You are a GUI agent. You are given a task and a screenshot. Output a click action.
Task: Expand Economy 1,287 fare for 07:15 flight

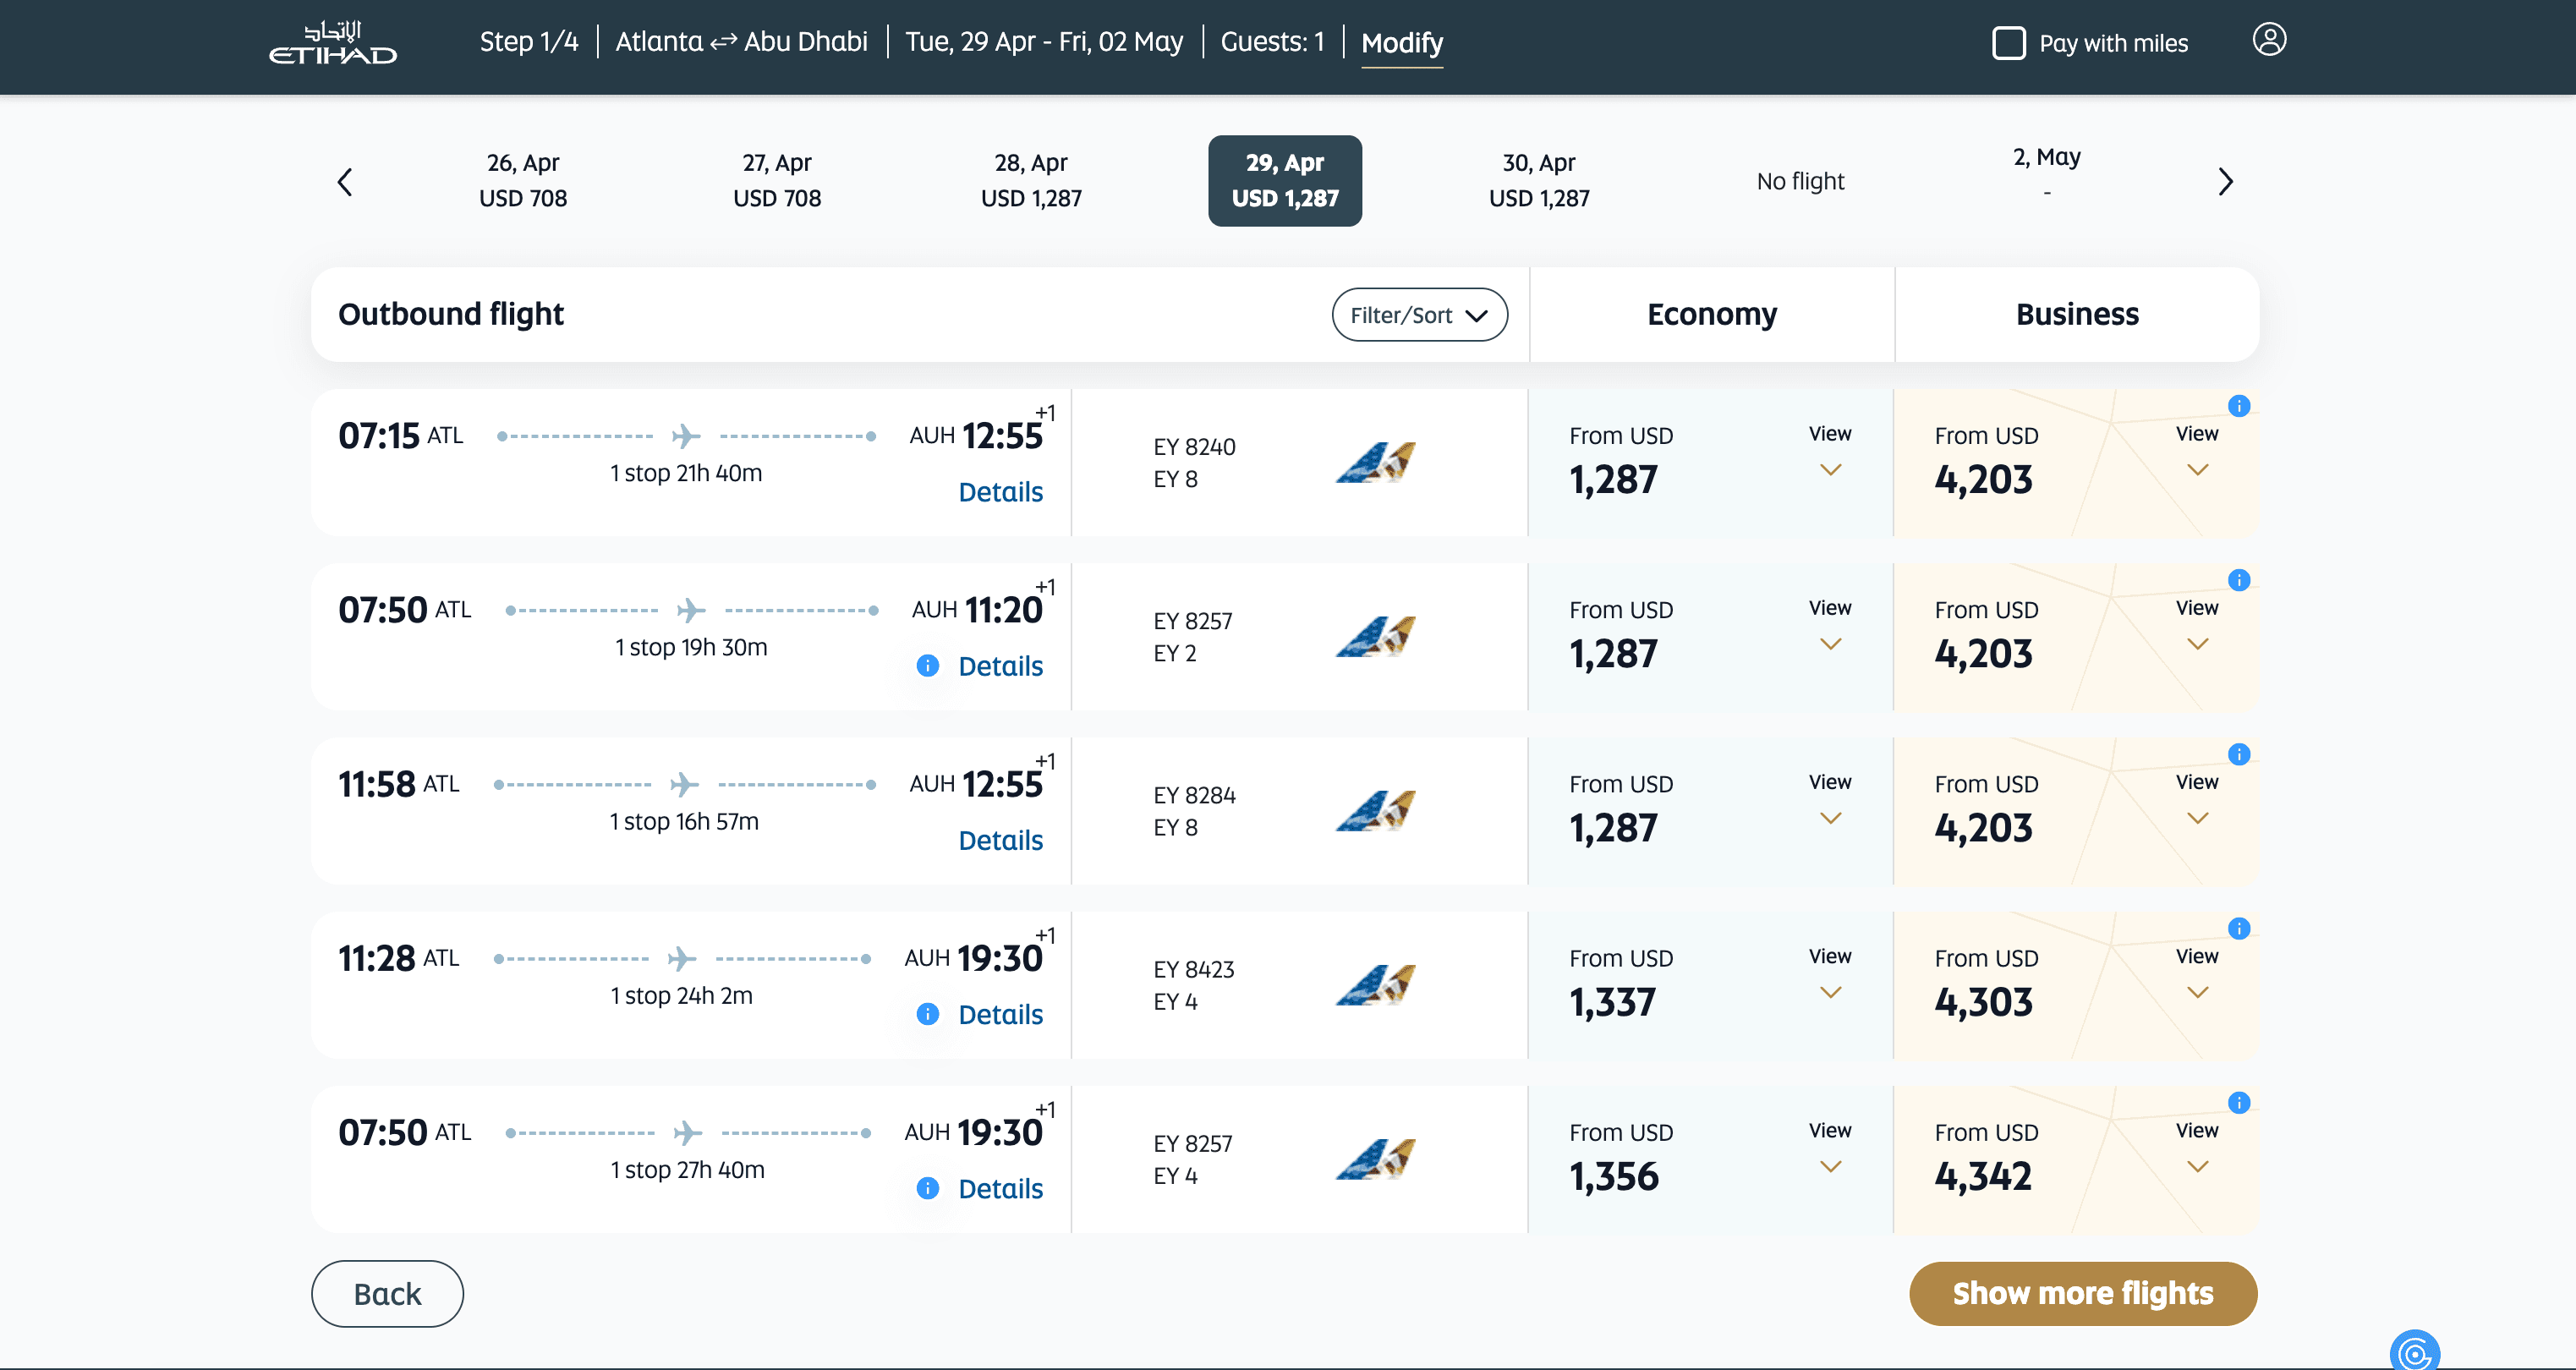tap(1829, 452)
